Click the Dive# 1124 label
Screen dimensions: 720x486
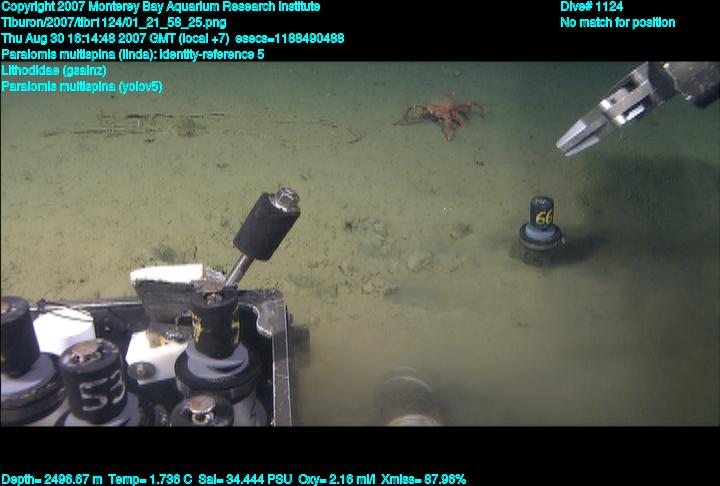592,7
